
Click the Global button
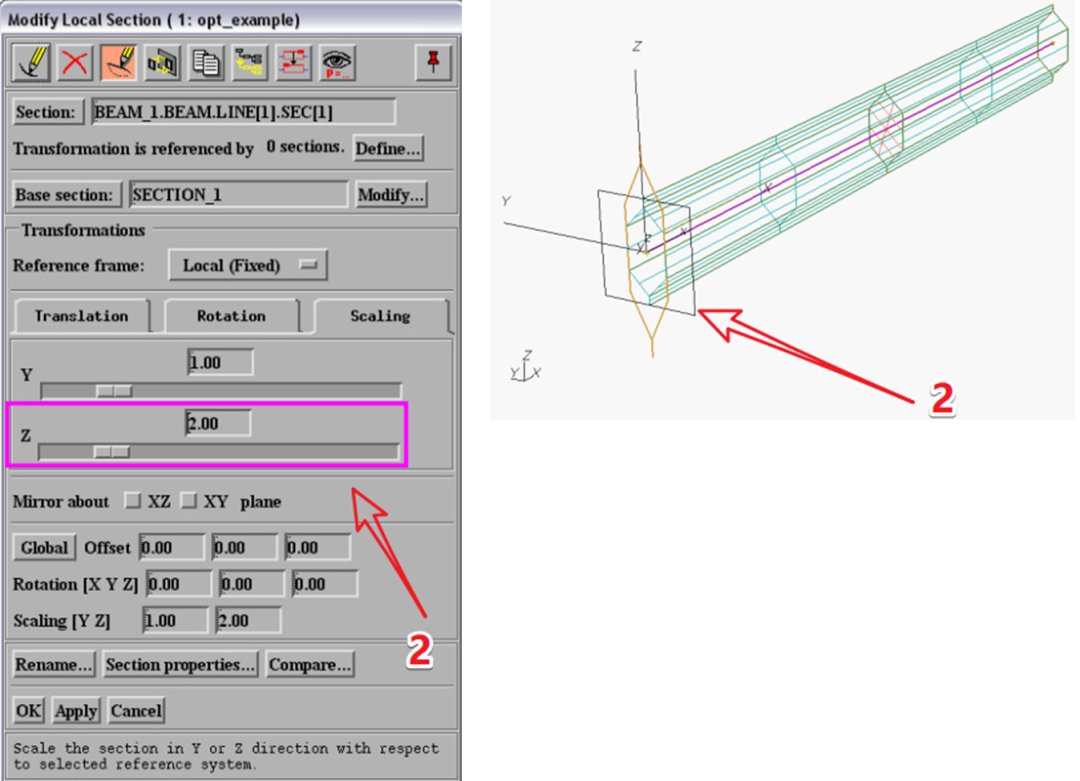pos(44,548)
